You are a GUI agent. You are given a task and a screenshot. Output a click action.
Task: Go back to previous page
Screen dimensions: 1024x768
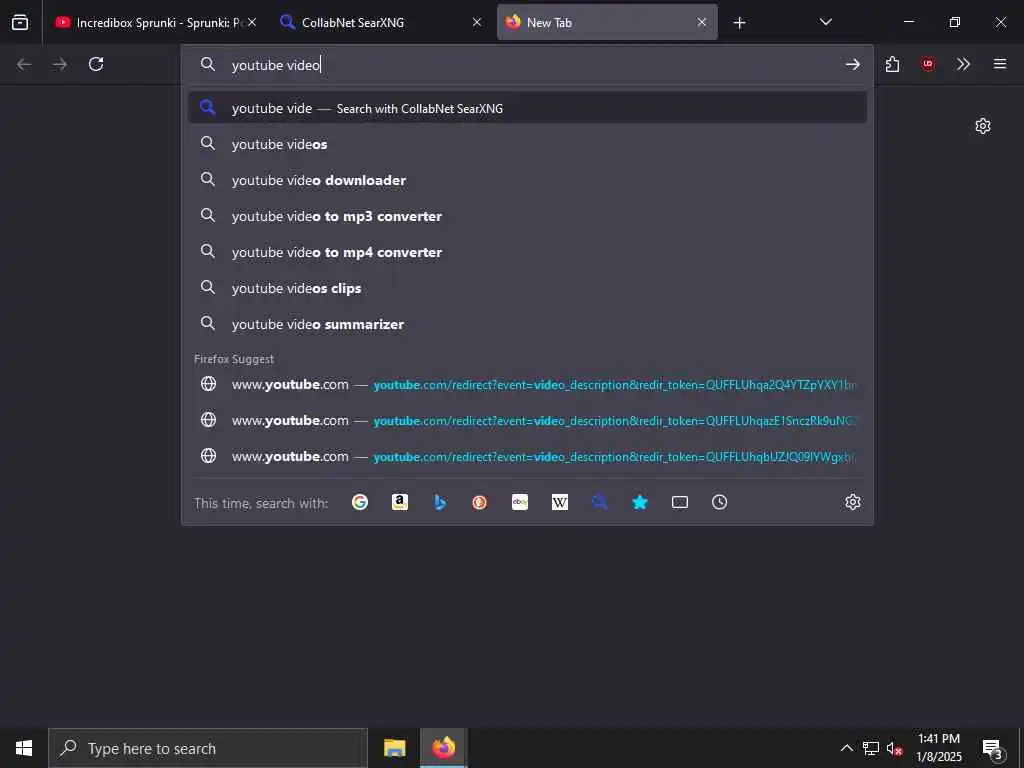[x=24, y=64]
